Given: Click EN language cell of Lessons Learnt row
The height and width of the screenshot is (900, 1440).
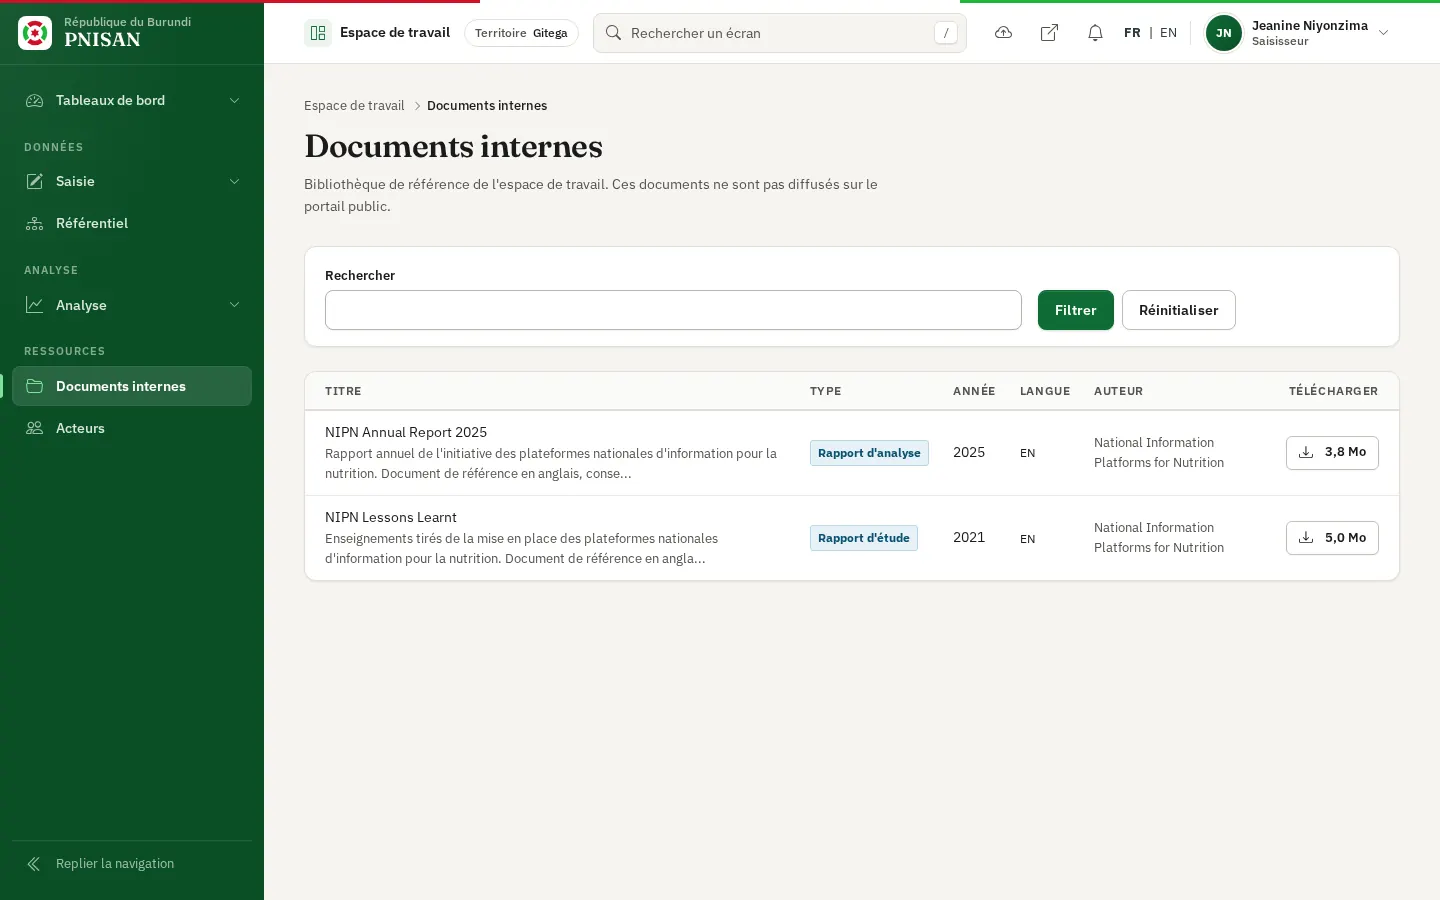Looking at the screenshot, I should point(1028,539).
